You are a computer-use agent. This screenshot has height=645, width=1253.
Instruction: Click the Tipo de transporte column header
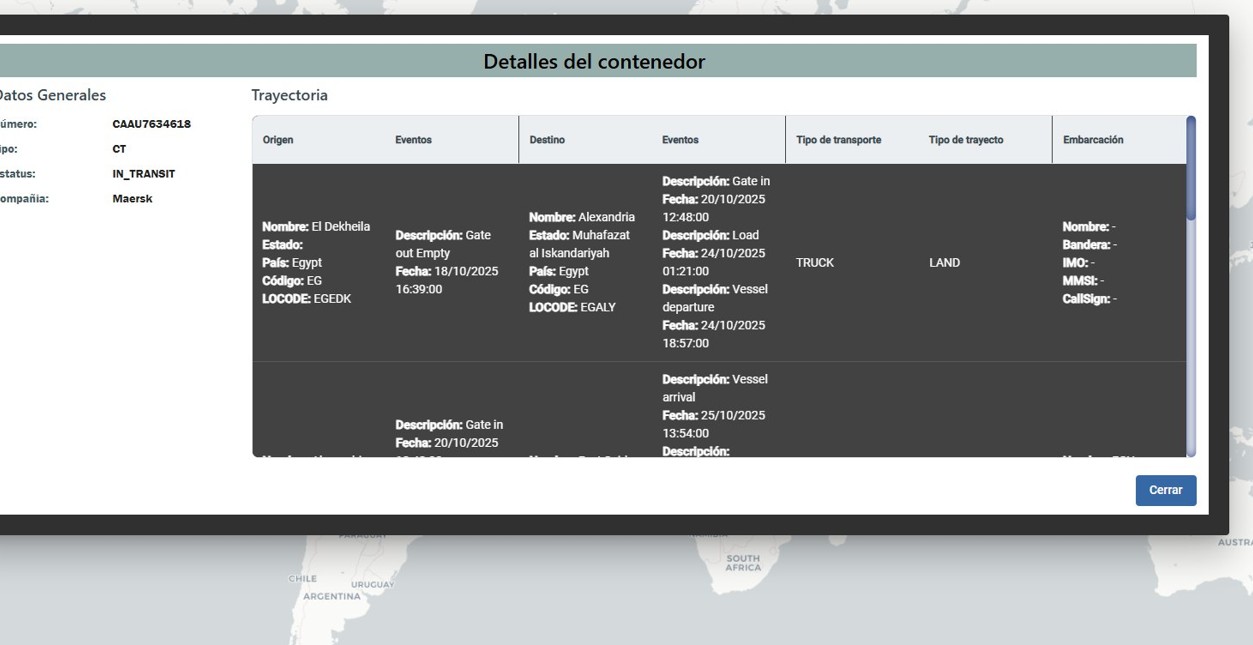click(838, 140)
